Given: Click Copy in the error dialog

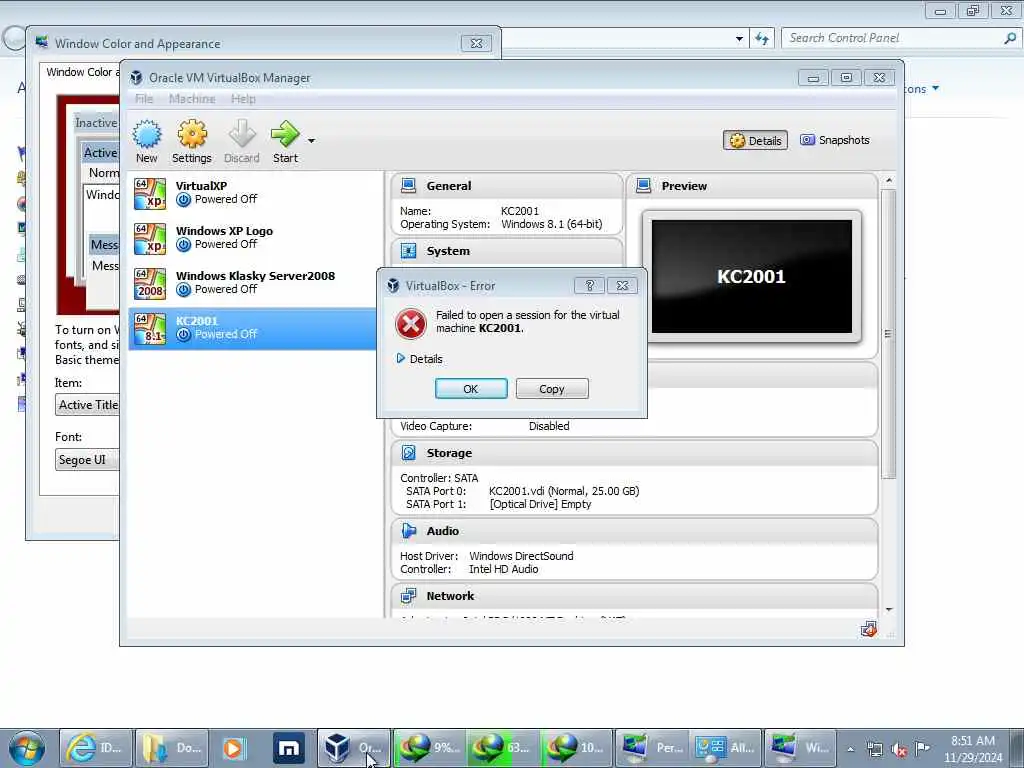Looking at the screenshot, I should click(x=552, y=389).
